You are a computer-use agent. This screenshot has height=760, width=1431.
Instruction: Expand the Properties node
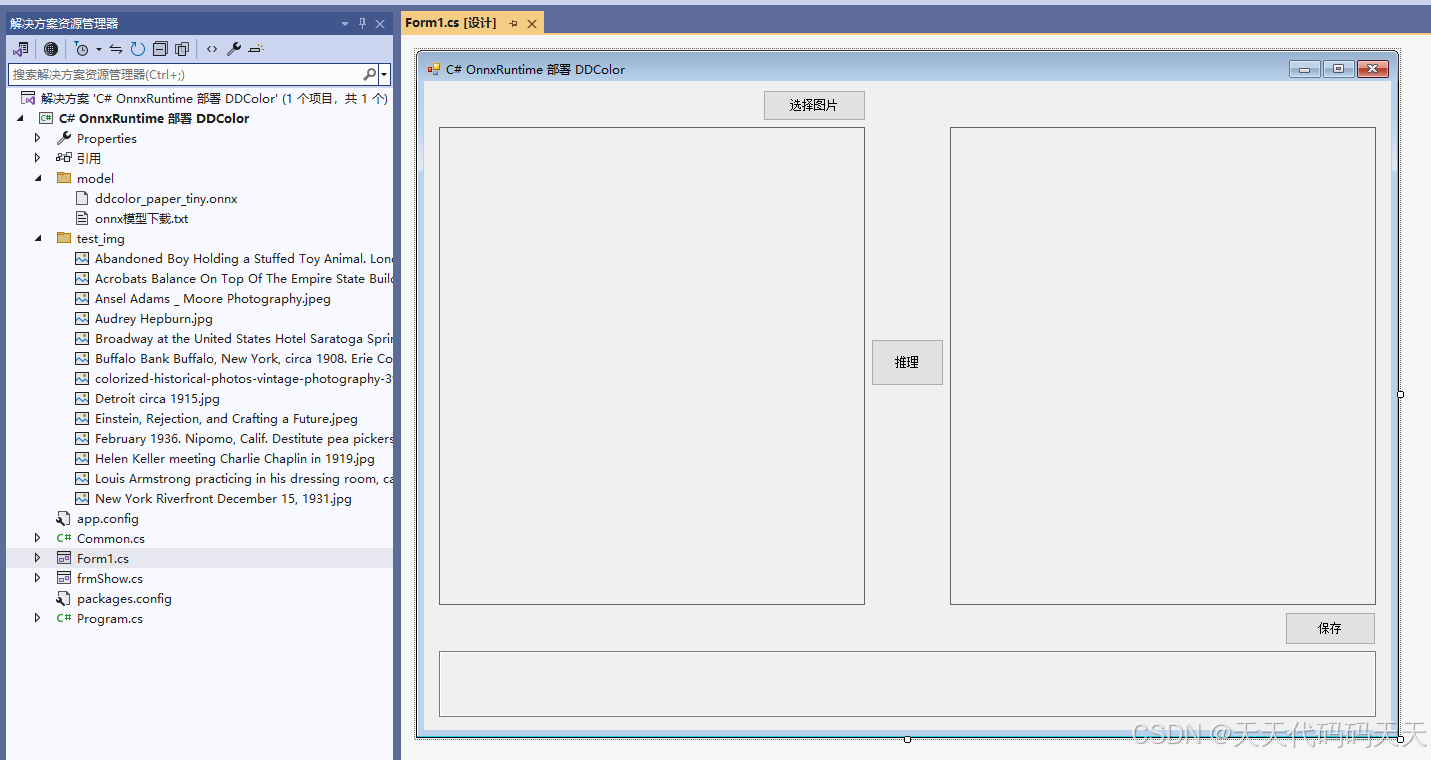point(38,138)
